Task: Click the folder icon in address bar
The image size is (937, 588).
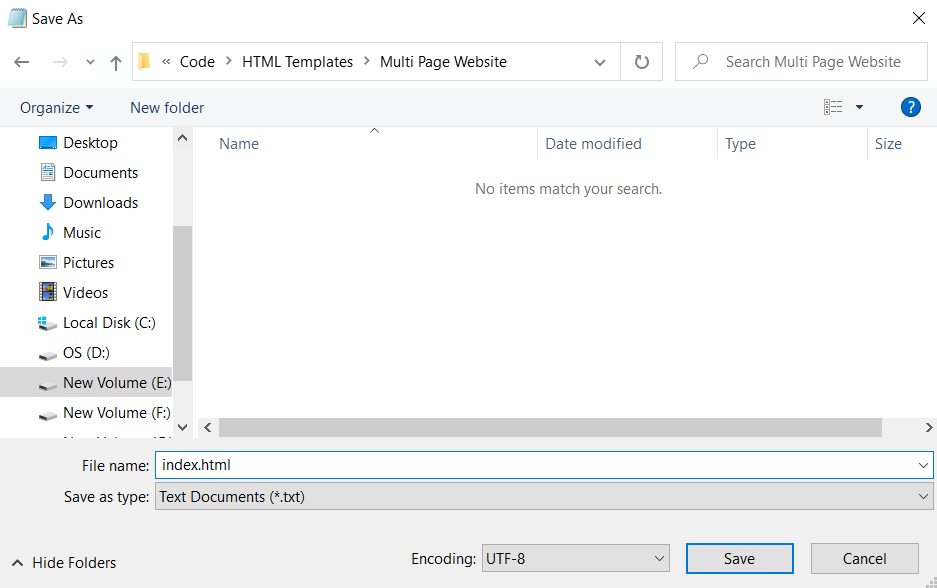Action: click(144, 62)
